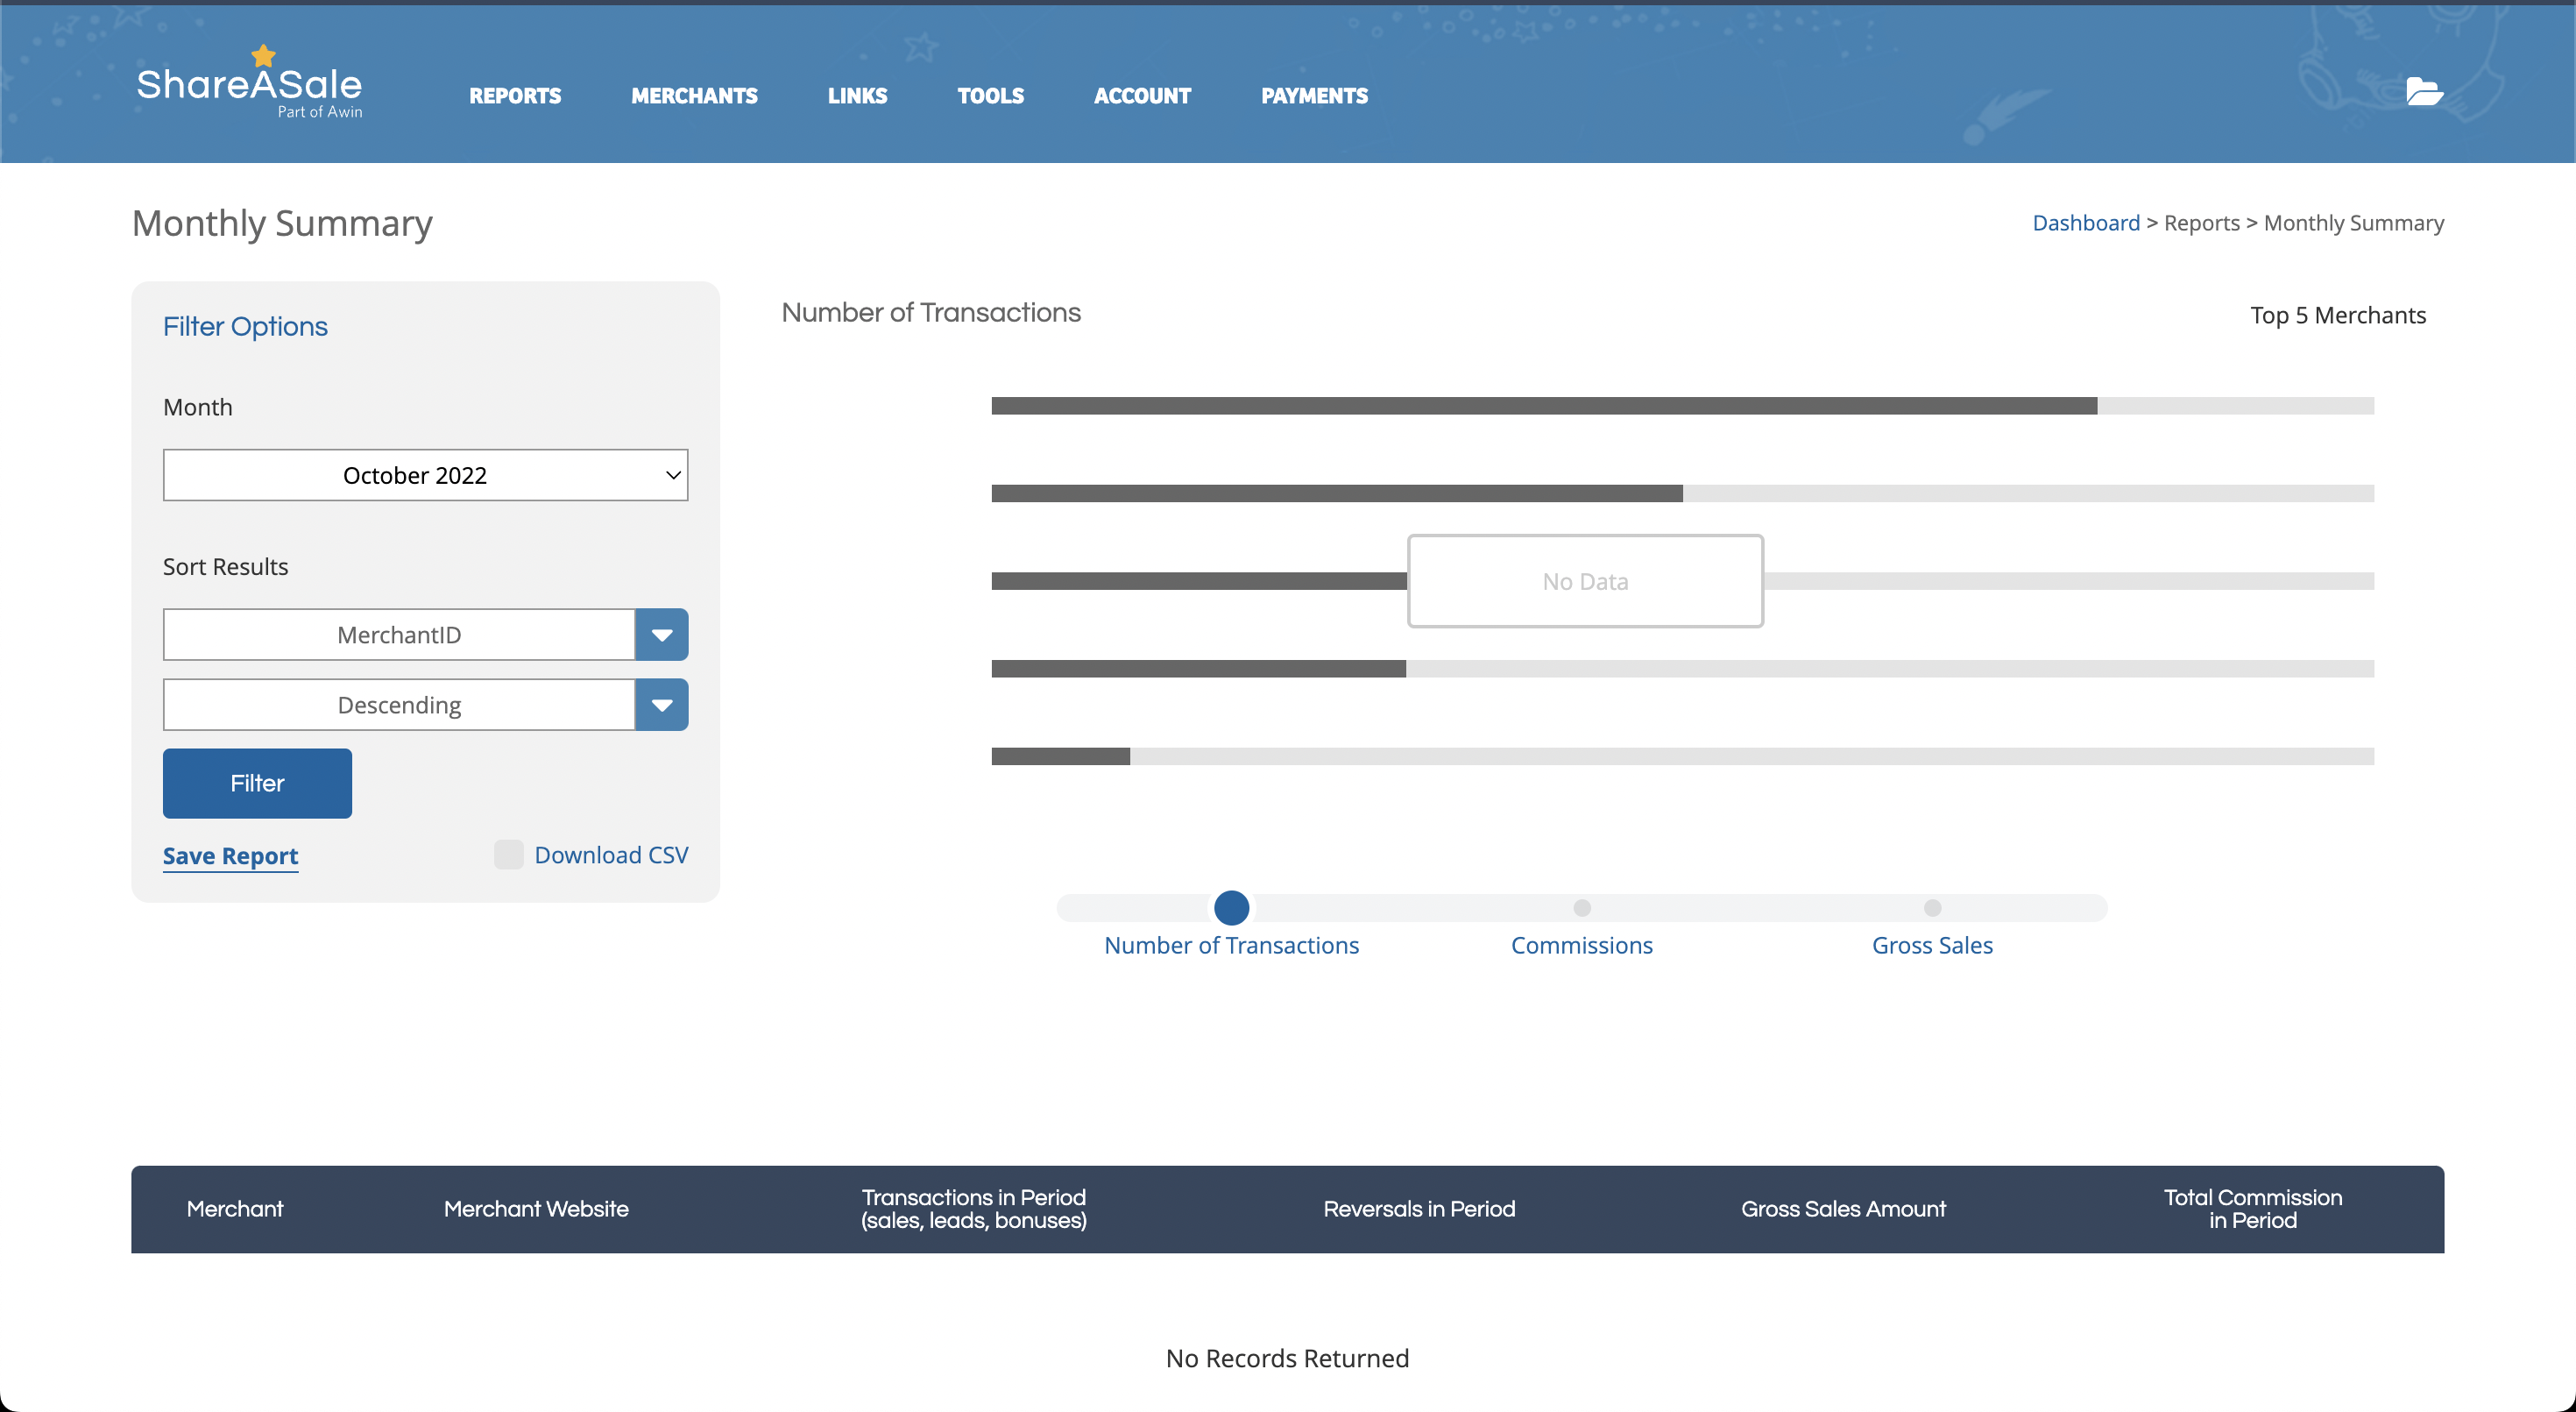Open the REPORTS menu

click(515, 96)
